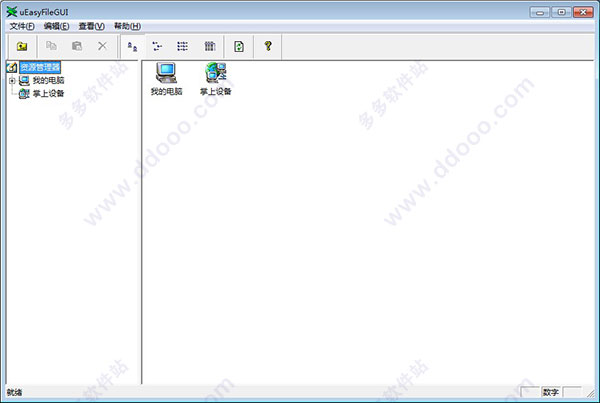Click 掌上设备 device icon in tree
The height and width of the screenshot is (403, 600).
pos(24,93)
